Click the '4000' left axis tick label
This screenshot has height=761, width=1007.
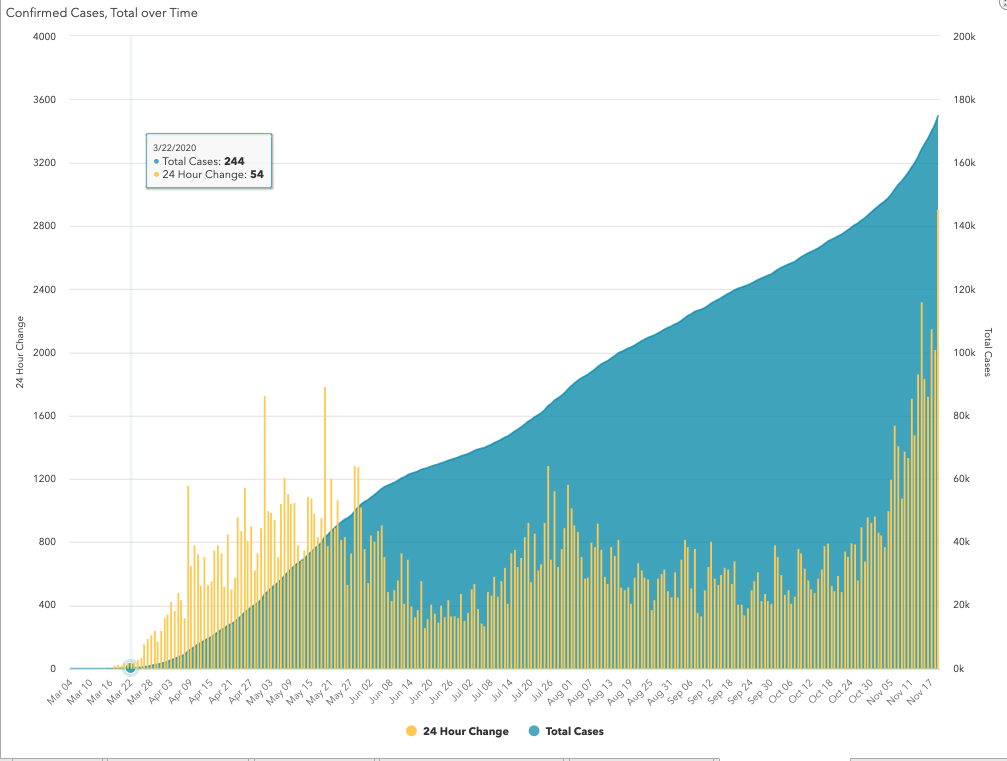pos(44,37)
